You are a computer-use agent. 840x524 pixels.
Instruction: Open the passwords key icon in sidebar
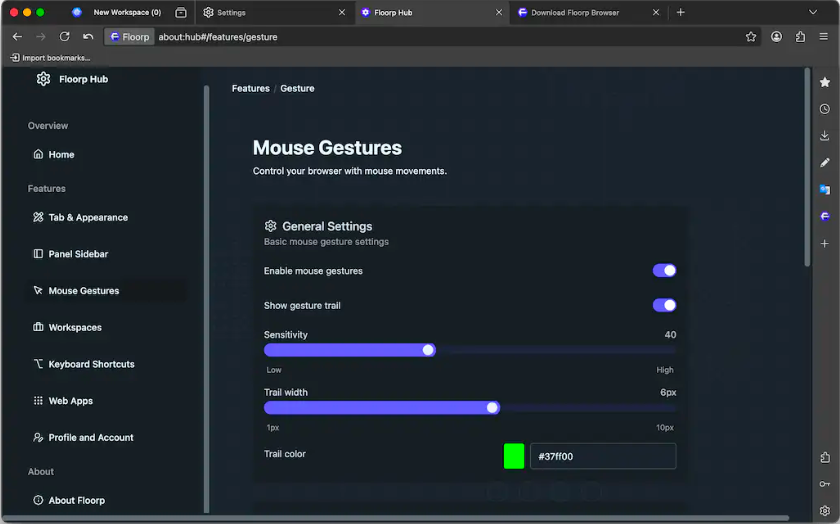tap(824, 484)
